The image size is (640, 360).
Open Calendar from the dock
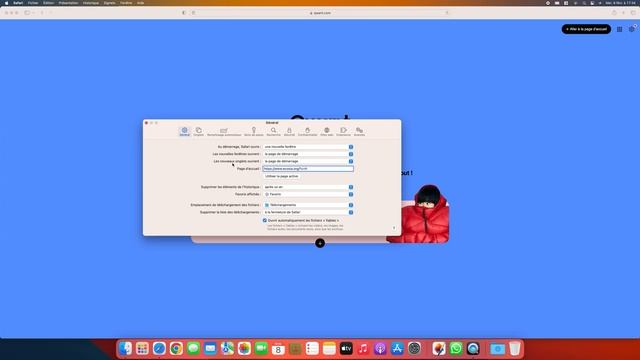pyautogui.click(x=278, y=349)
